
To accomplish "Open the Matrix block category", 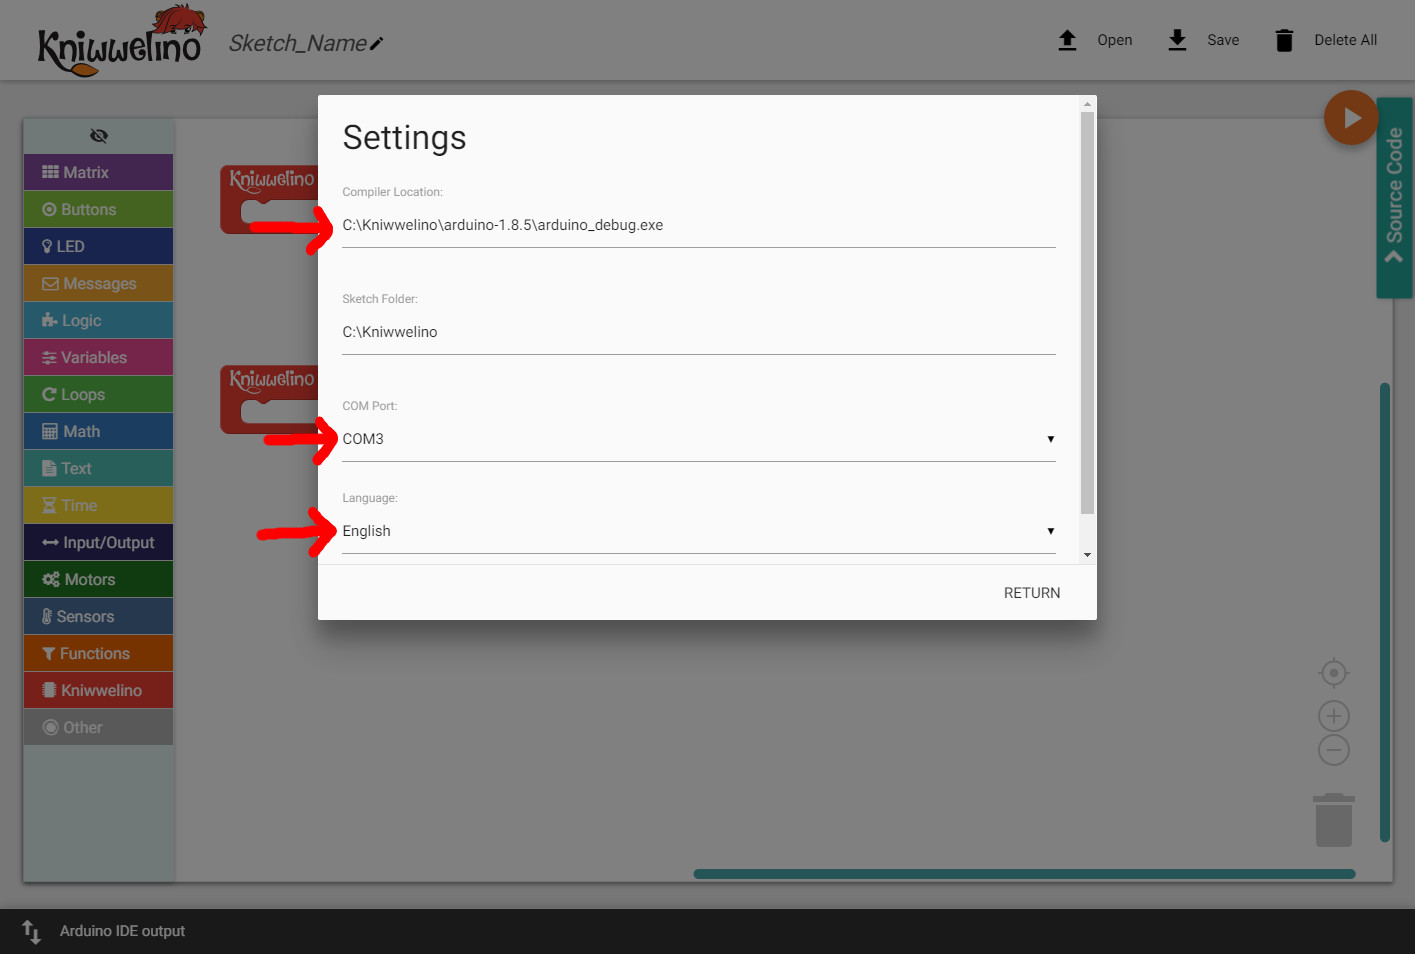I will click(x=98, y=172).
